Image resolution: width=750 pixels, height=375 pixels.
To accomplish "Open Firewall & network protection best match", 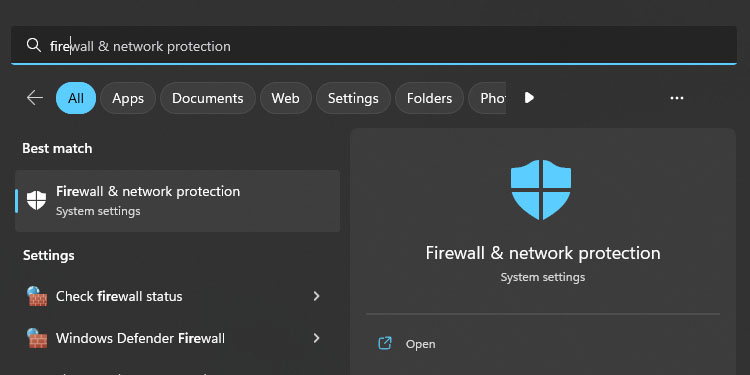I will click(177, 201).
